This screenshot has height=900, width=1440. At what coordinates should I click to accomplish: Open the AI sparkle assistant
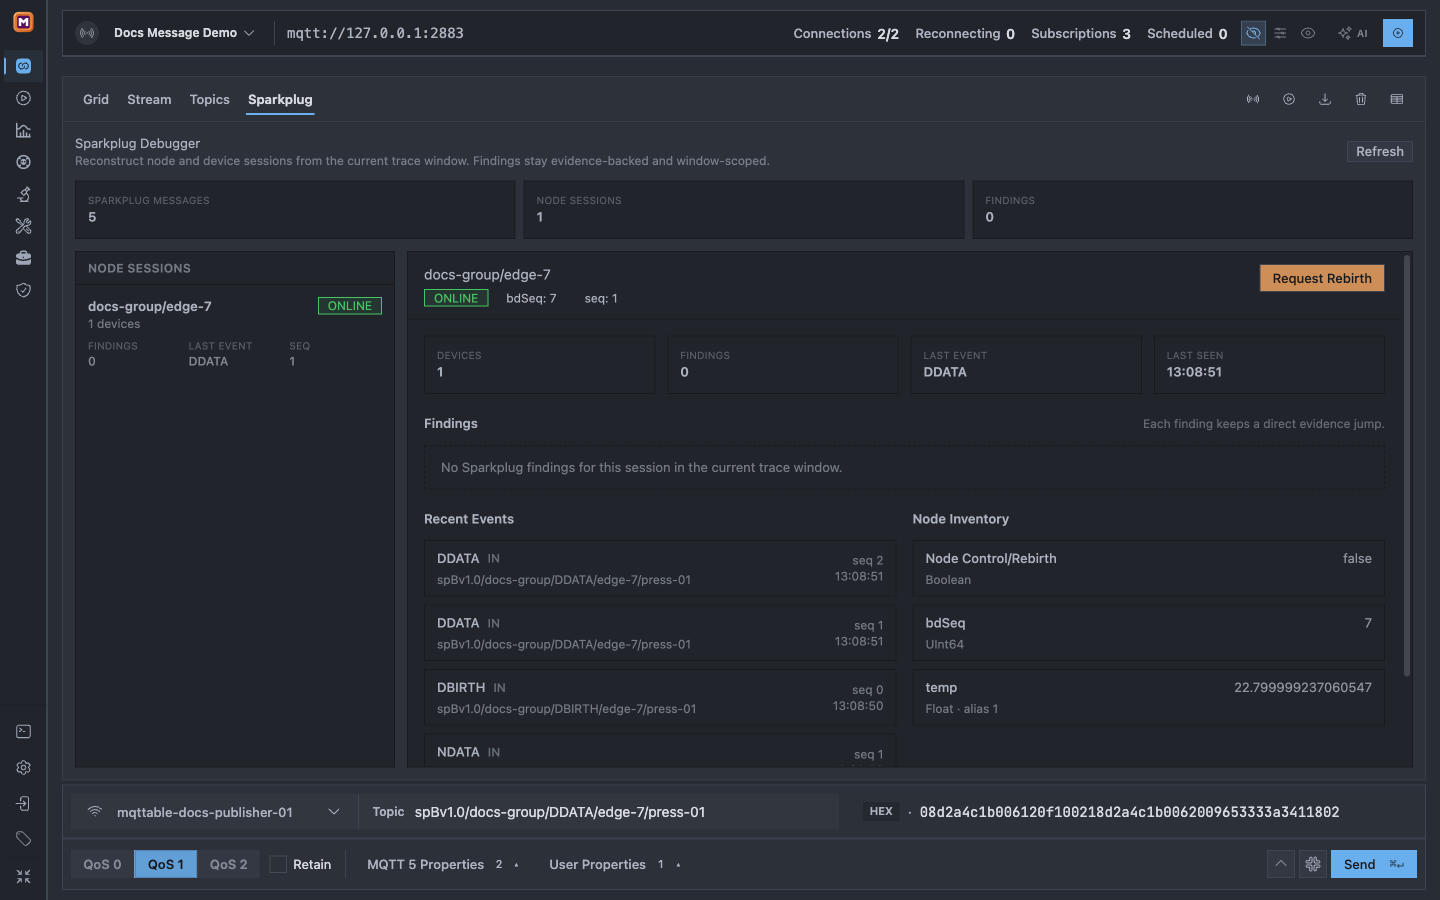[x=1353, y=33]
